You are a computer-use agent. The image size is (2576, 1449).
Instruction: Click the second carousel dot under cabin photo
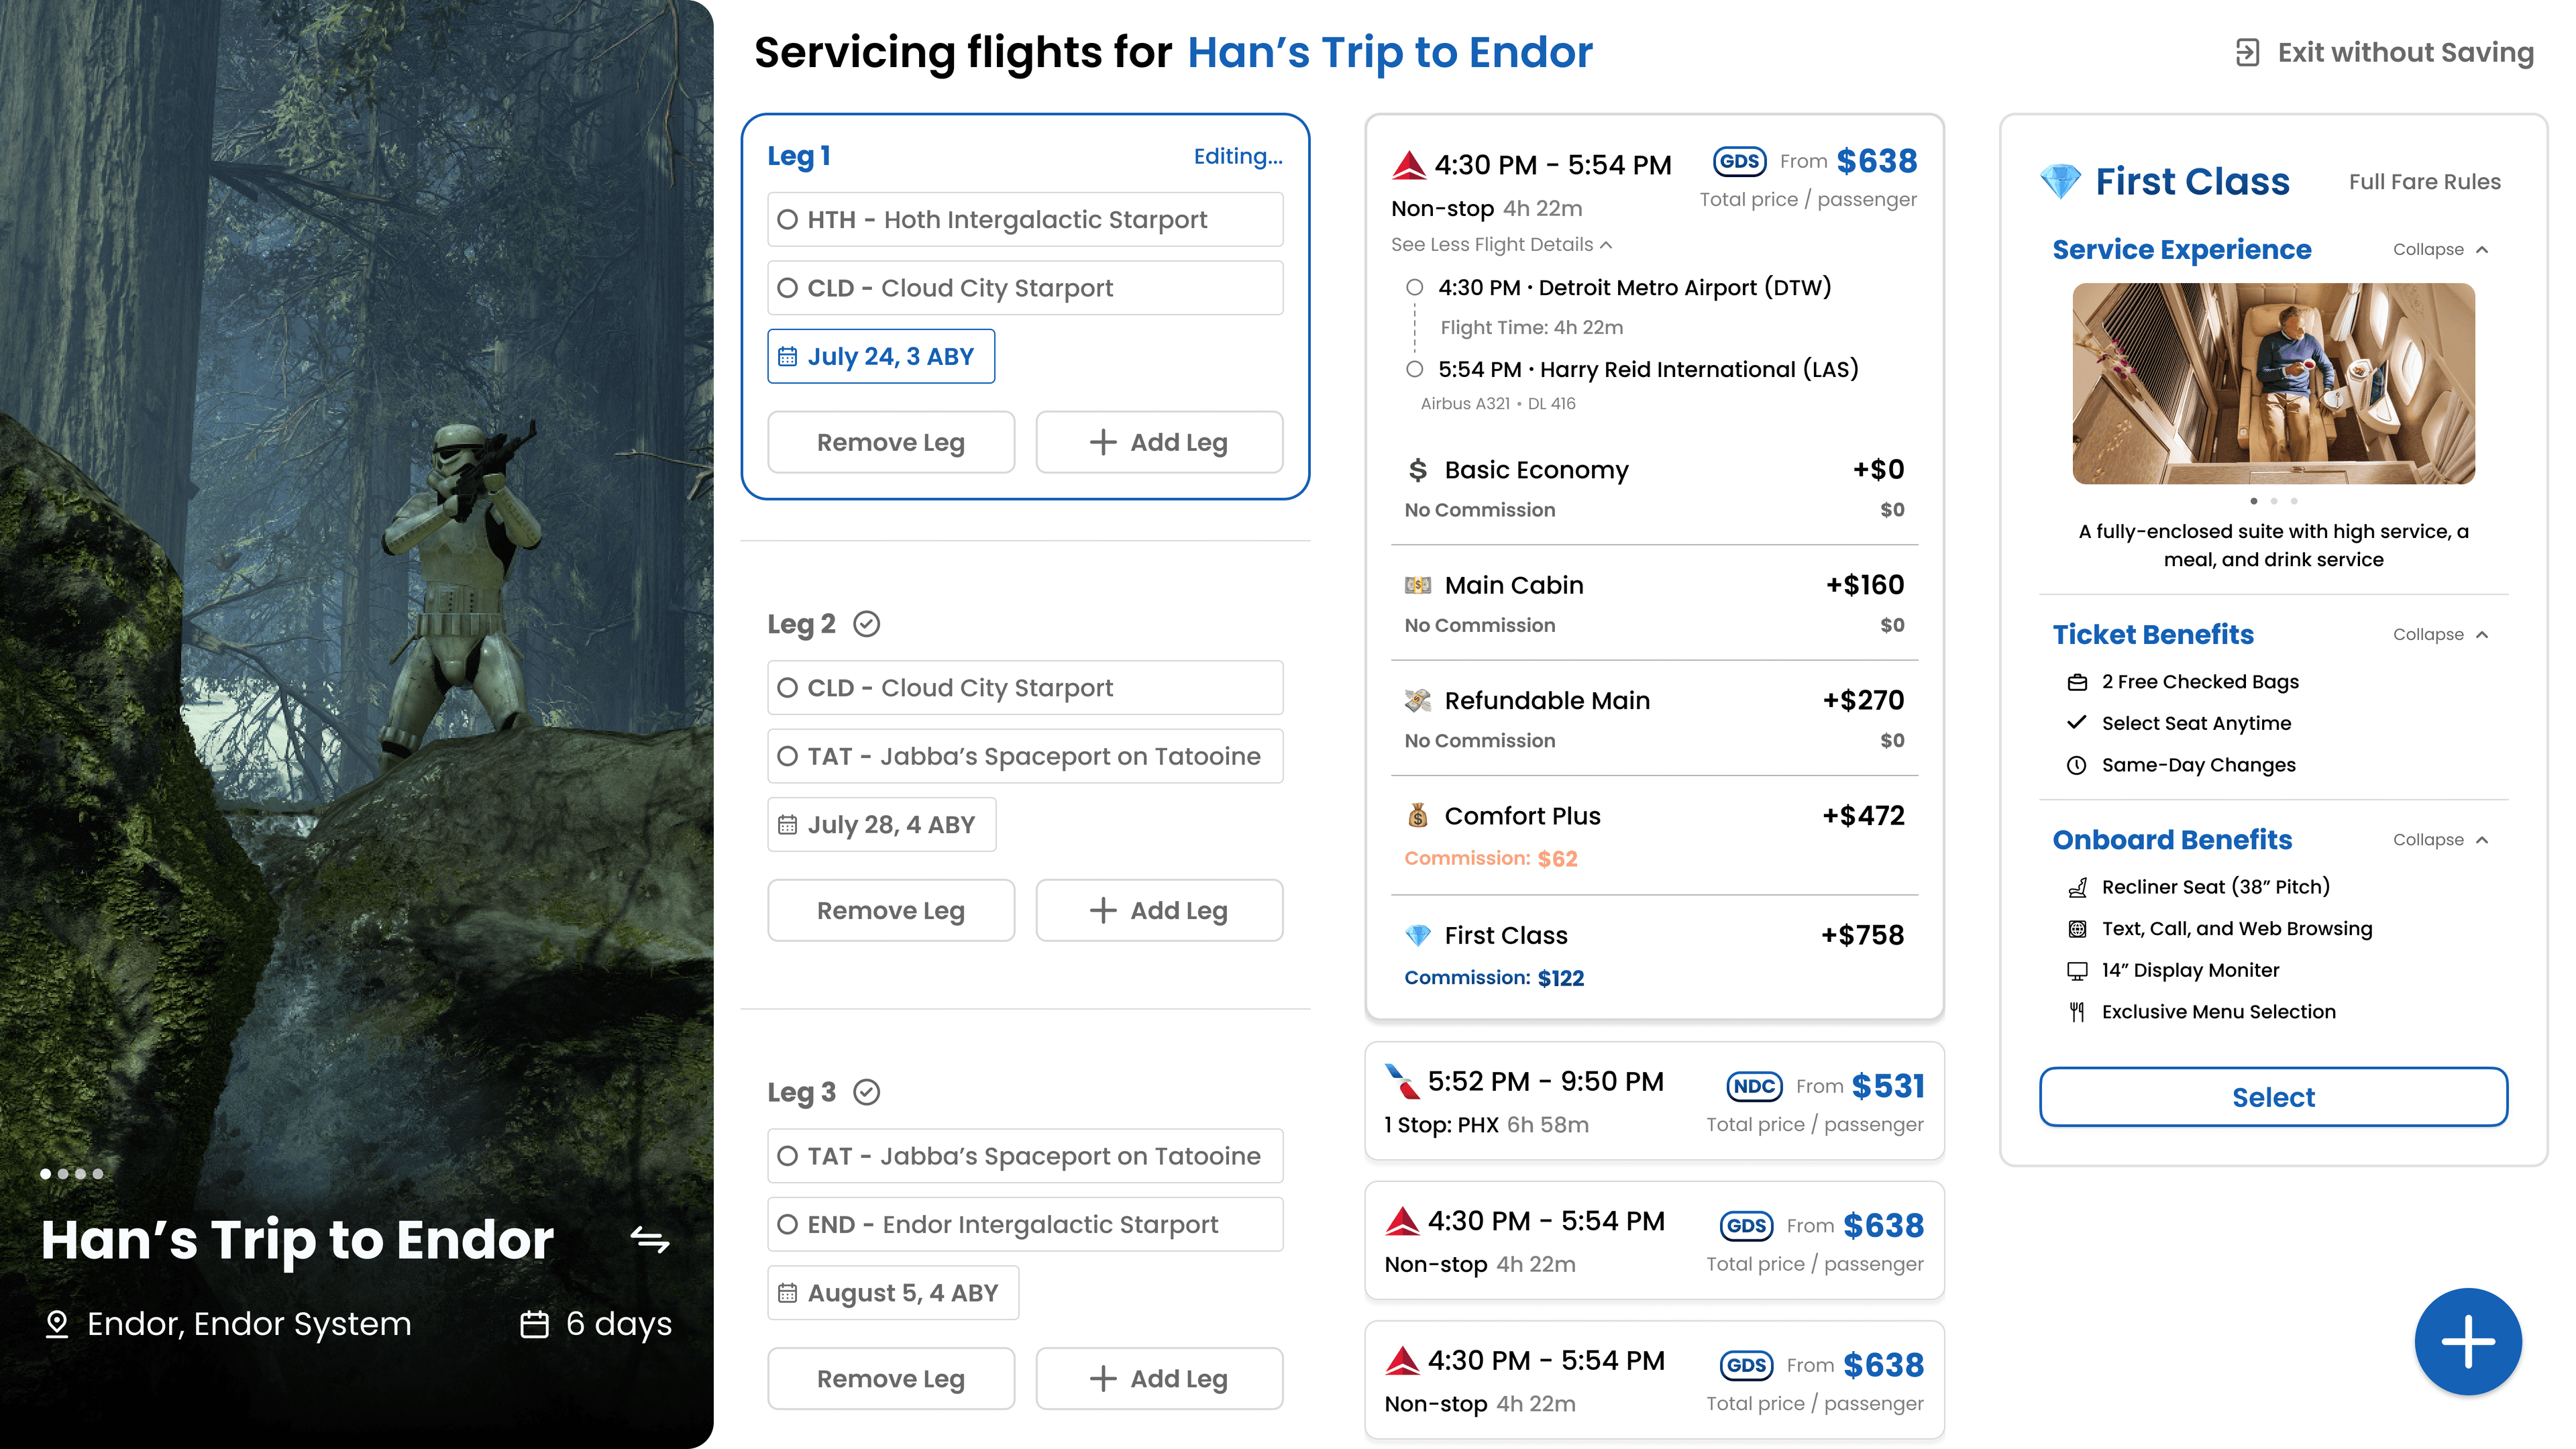(2274, 501)
